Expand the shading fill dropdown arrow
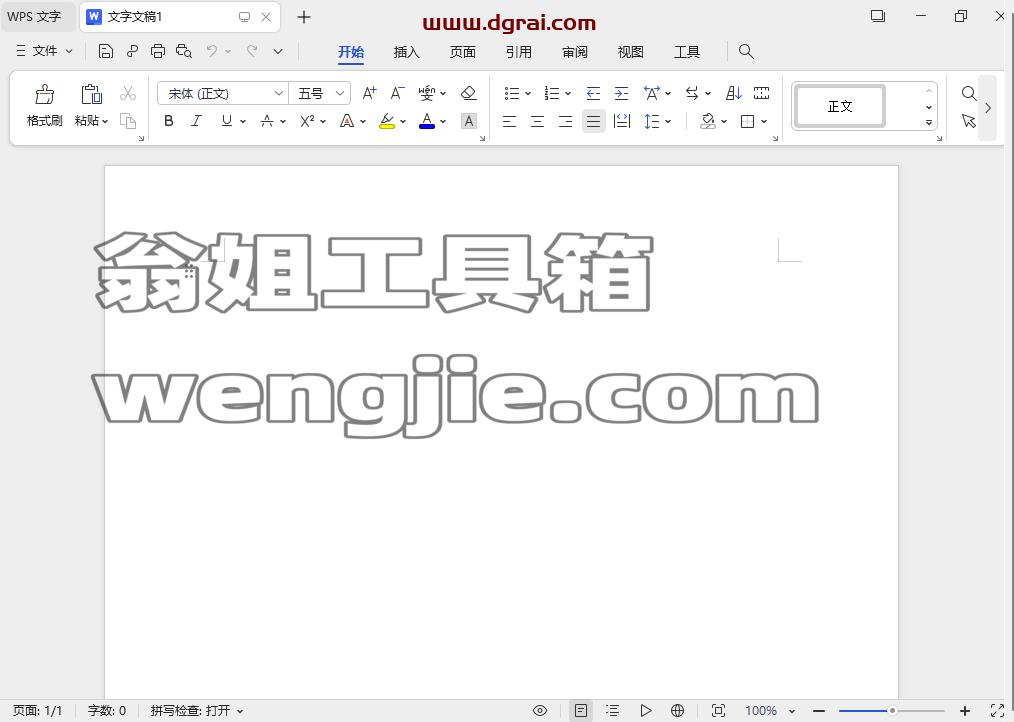The height and width of the screenshot is (722, 1014). (724, 121)
